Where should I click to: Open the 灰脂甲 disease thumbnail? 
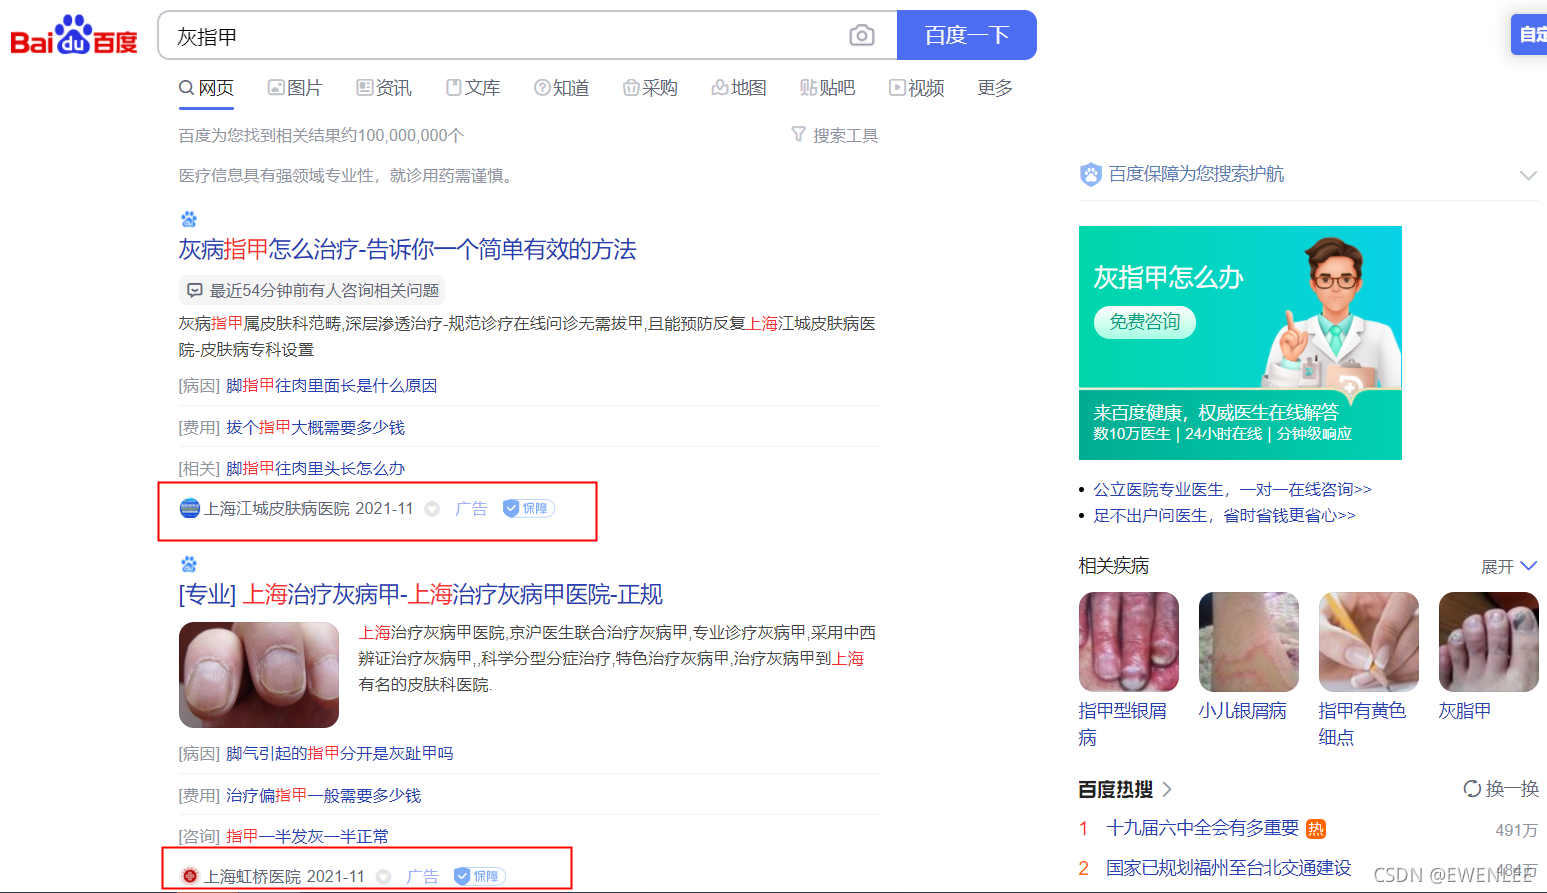click(1489, 642)
